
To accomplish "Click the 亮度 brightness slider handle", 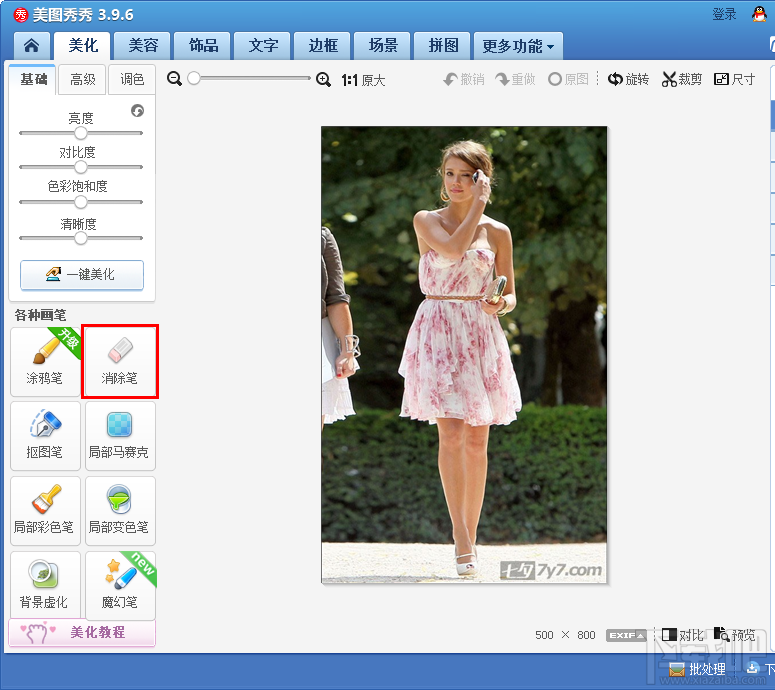I will [x=81, y=133].
